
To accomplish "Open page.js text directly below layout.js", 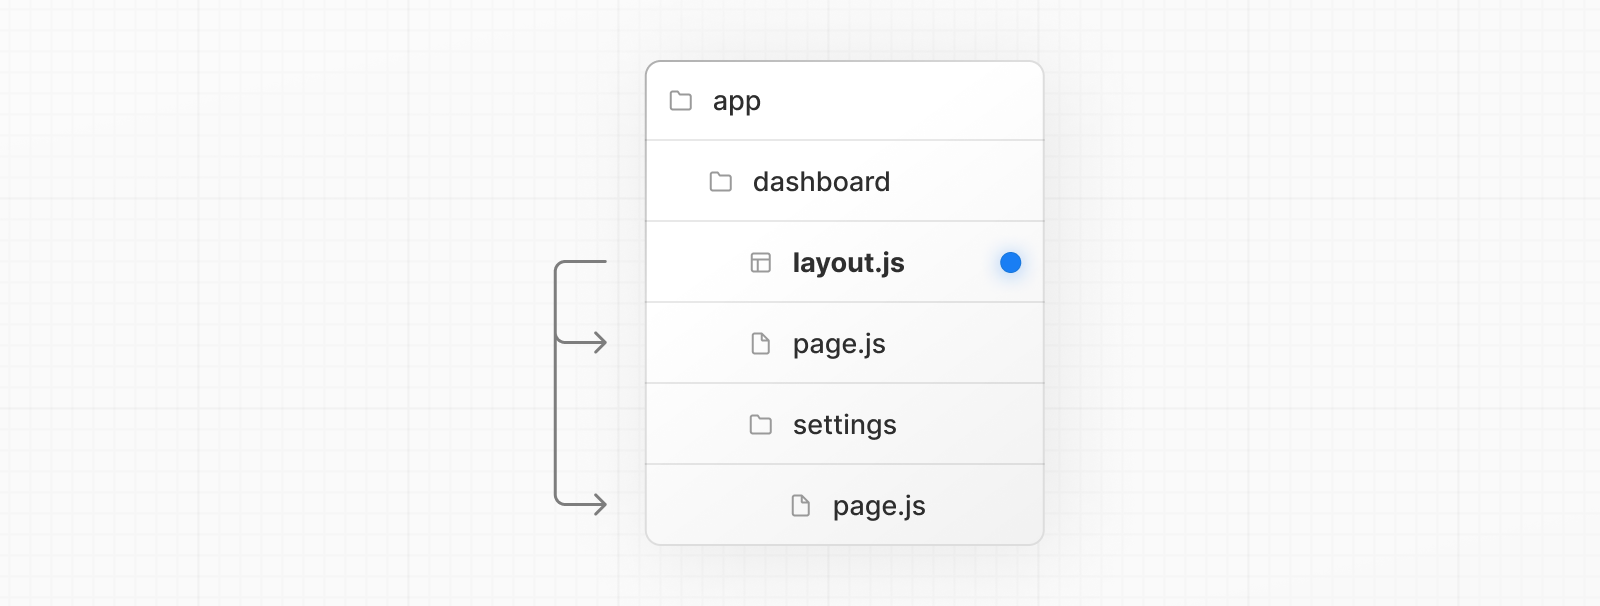I will tap(839, 345).
